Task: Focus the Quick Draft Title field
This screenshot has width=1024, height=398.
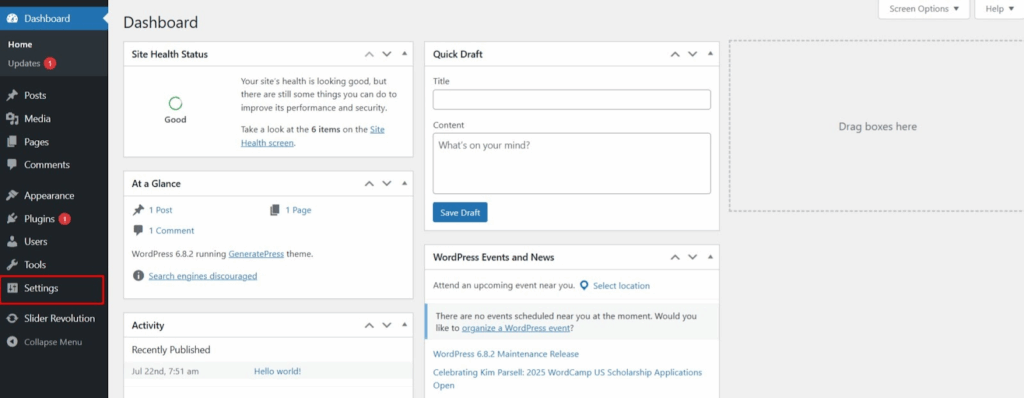Action: pyautogui.click(x=571, y=100)
